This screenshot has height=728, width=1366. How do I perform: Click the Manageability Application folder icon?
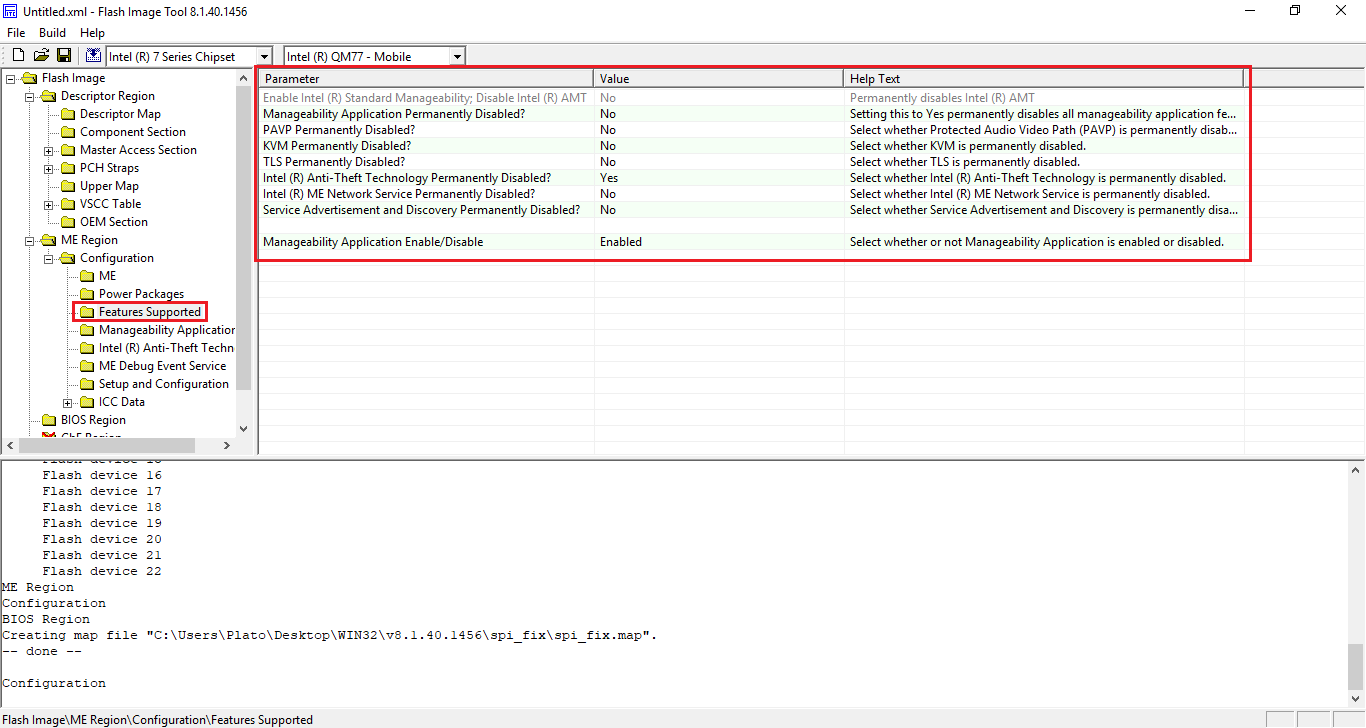pos(87,330)
